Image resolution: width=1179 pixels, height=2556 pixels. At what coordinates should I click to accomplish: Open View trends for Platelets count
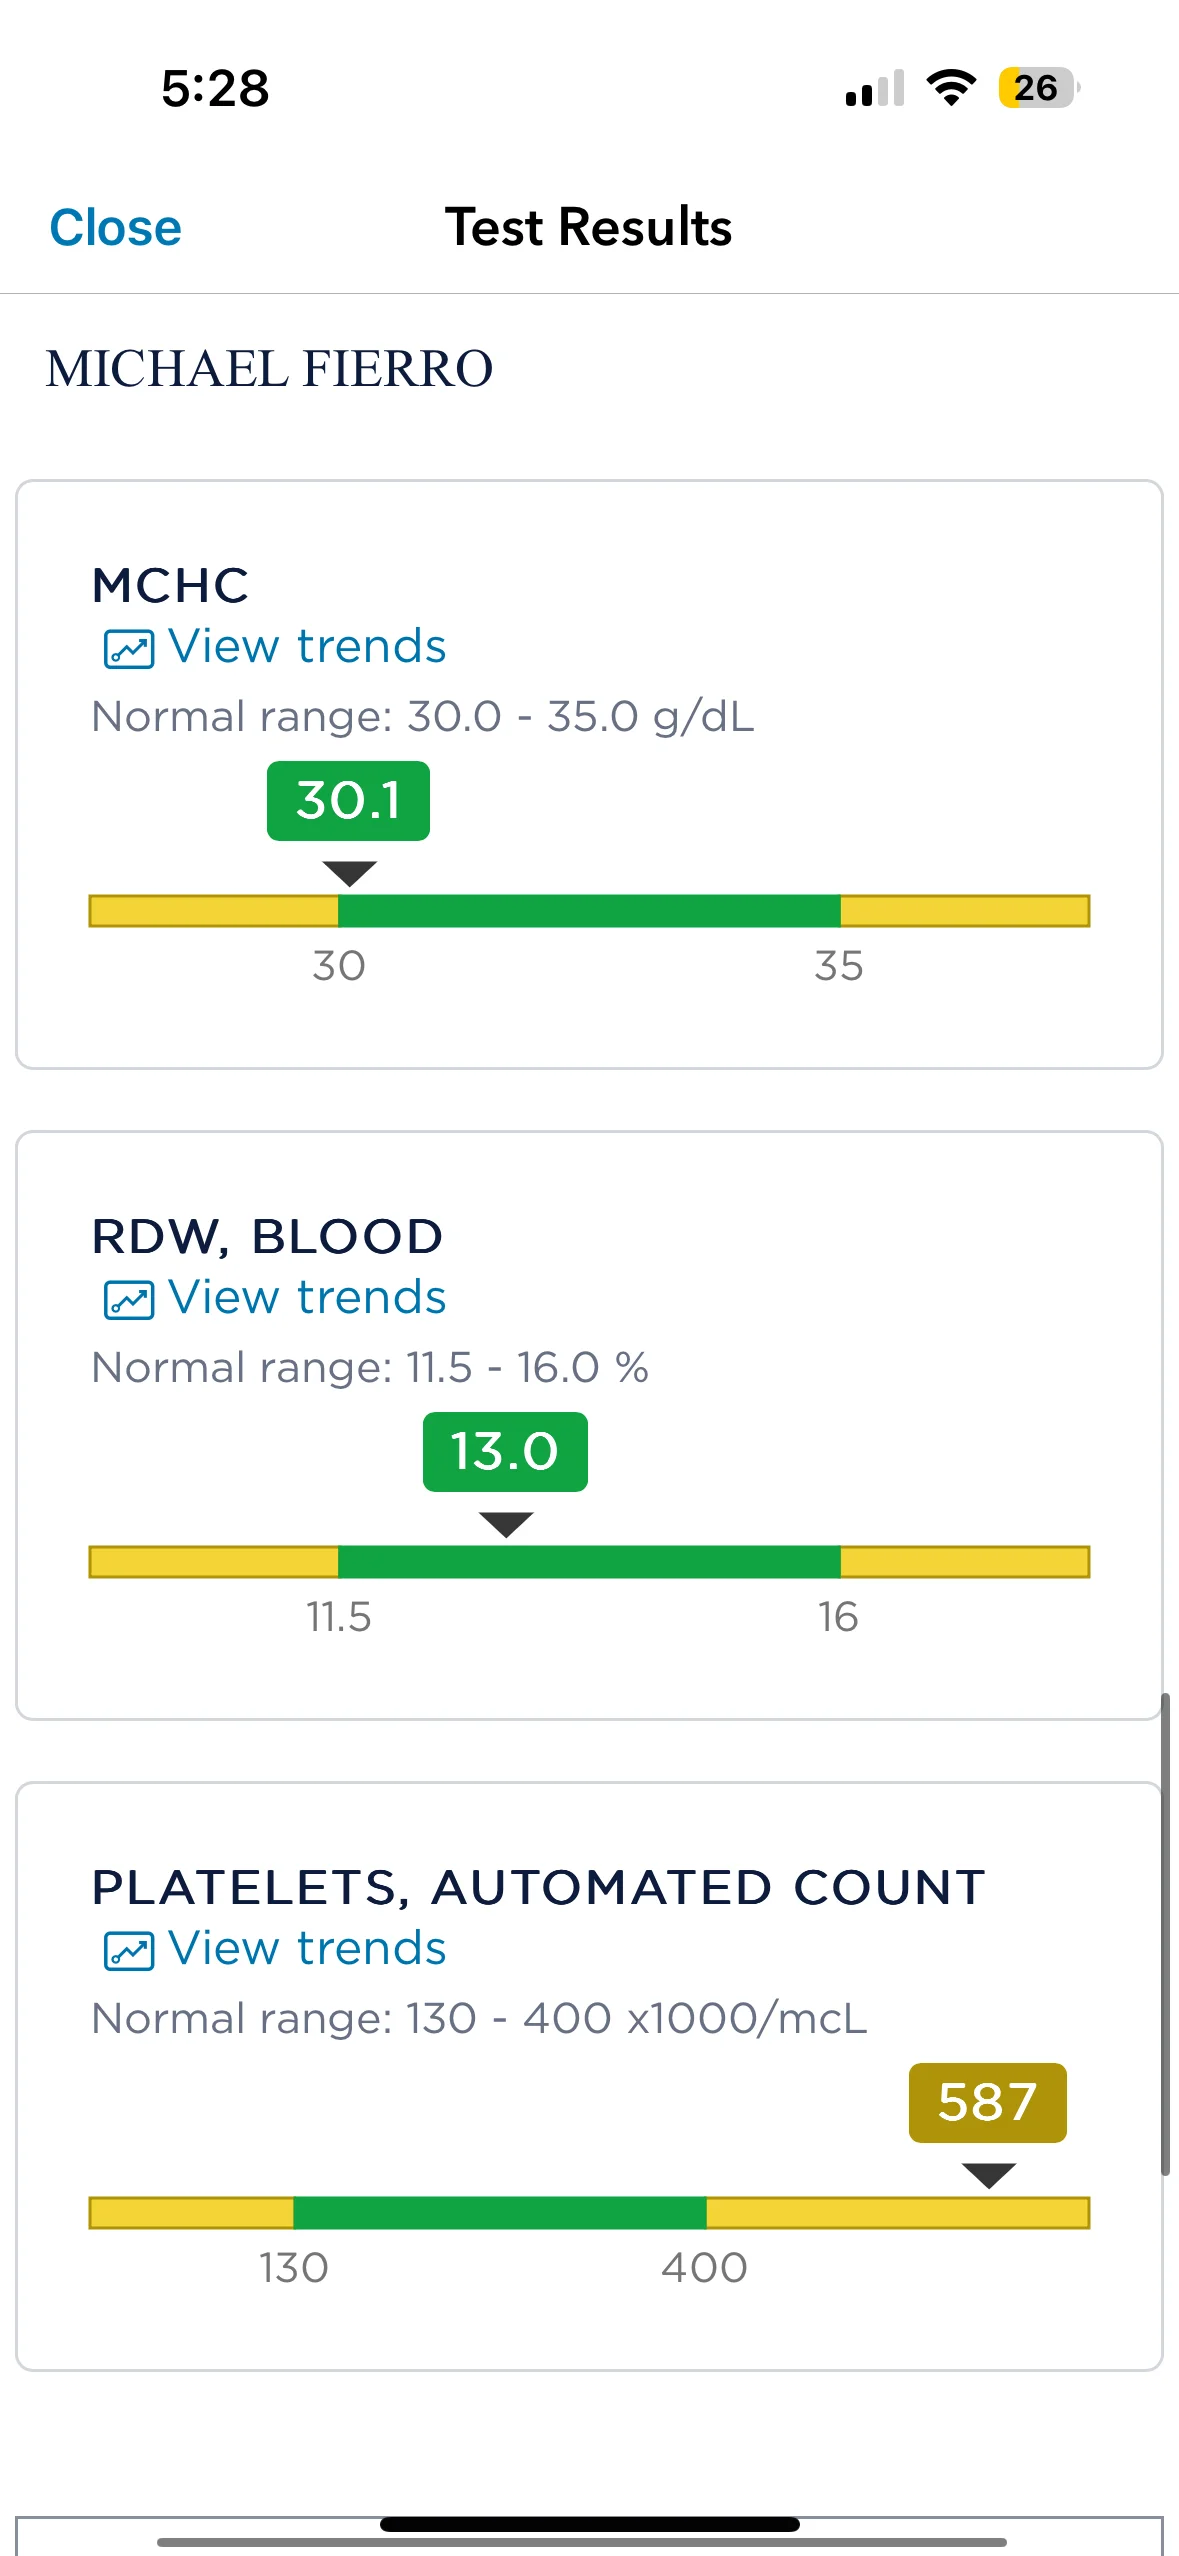click(x=306, y=1949)
